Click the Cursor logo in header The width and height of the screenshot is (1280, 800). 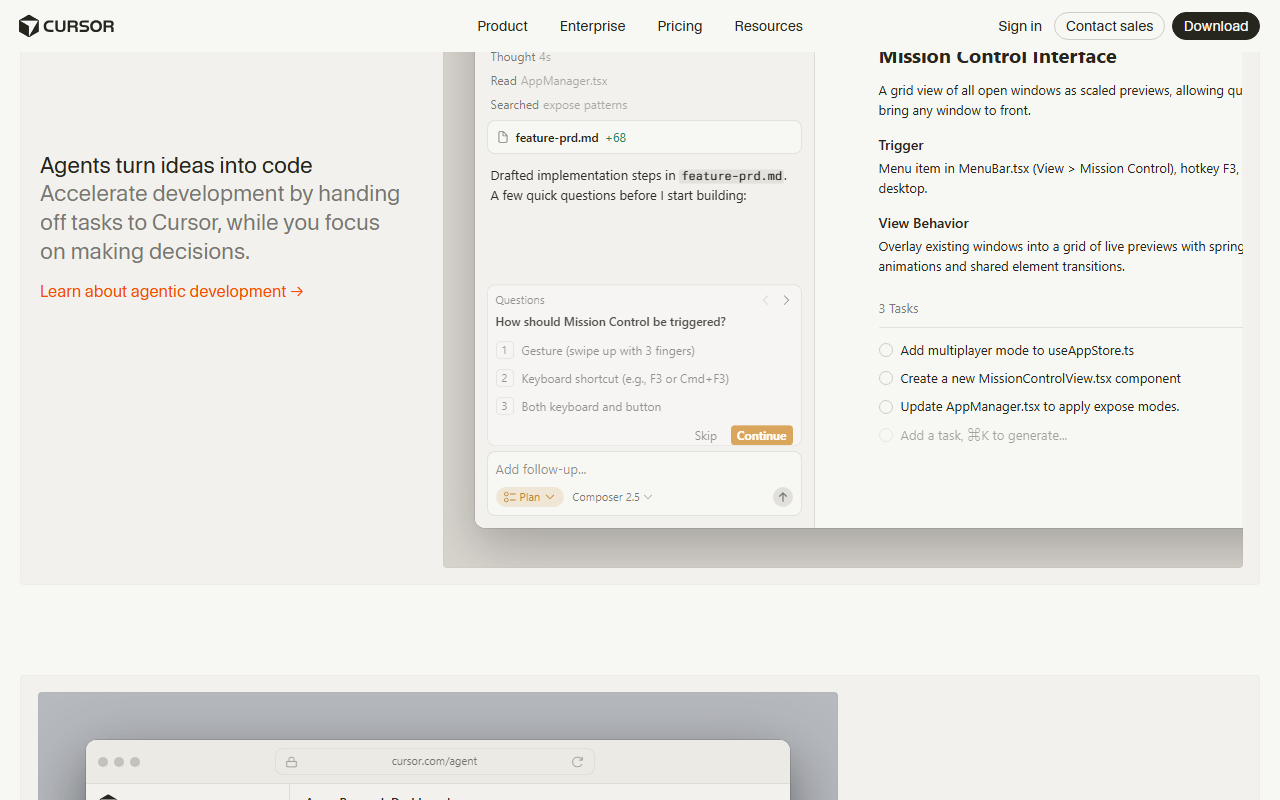pos(66,26)
